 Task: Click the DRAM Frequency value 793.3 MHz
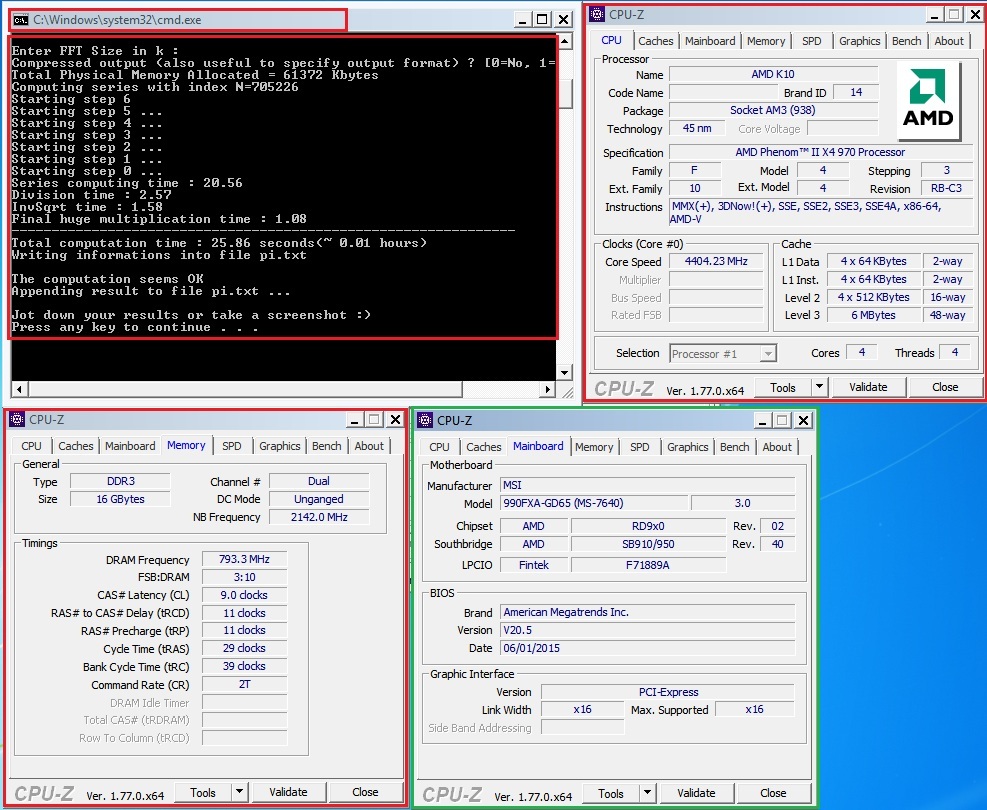coord(244,560)
